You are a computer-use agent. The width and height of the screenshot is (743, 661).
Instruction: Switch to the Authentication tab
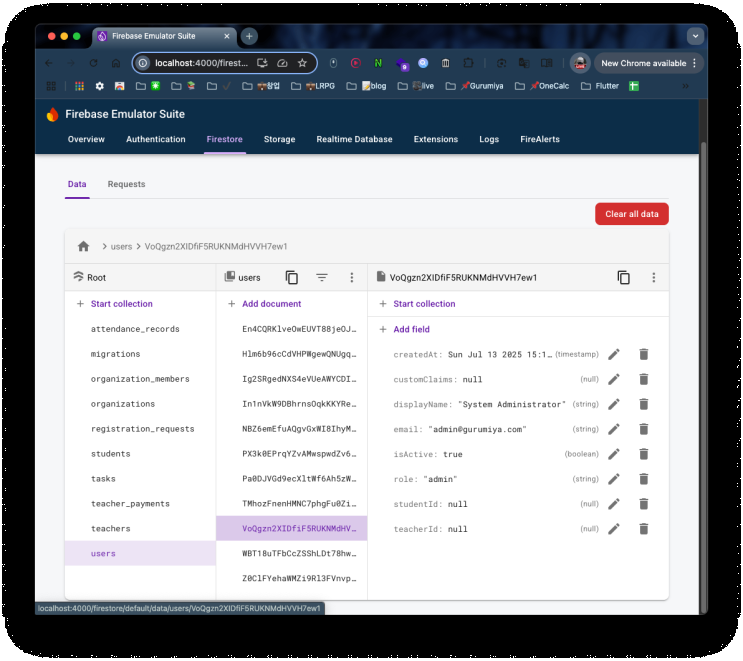155,139
